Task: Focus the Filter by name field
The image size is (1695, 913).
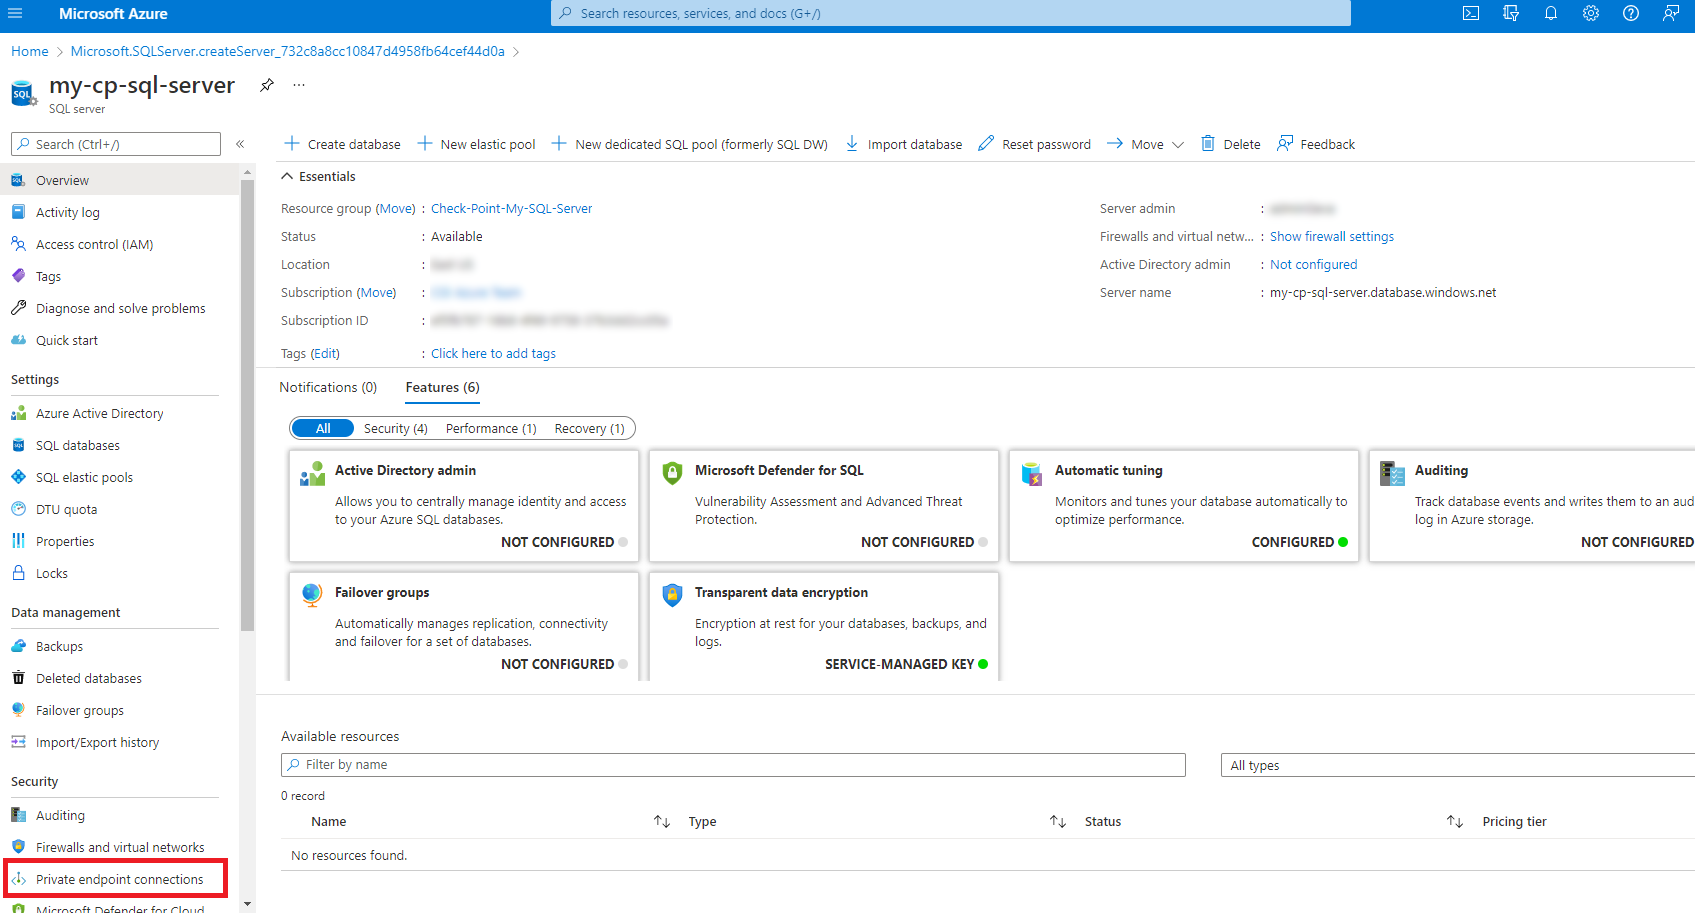Action: pos(733,765)
